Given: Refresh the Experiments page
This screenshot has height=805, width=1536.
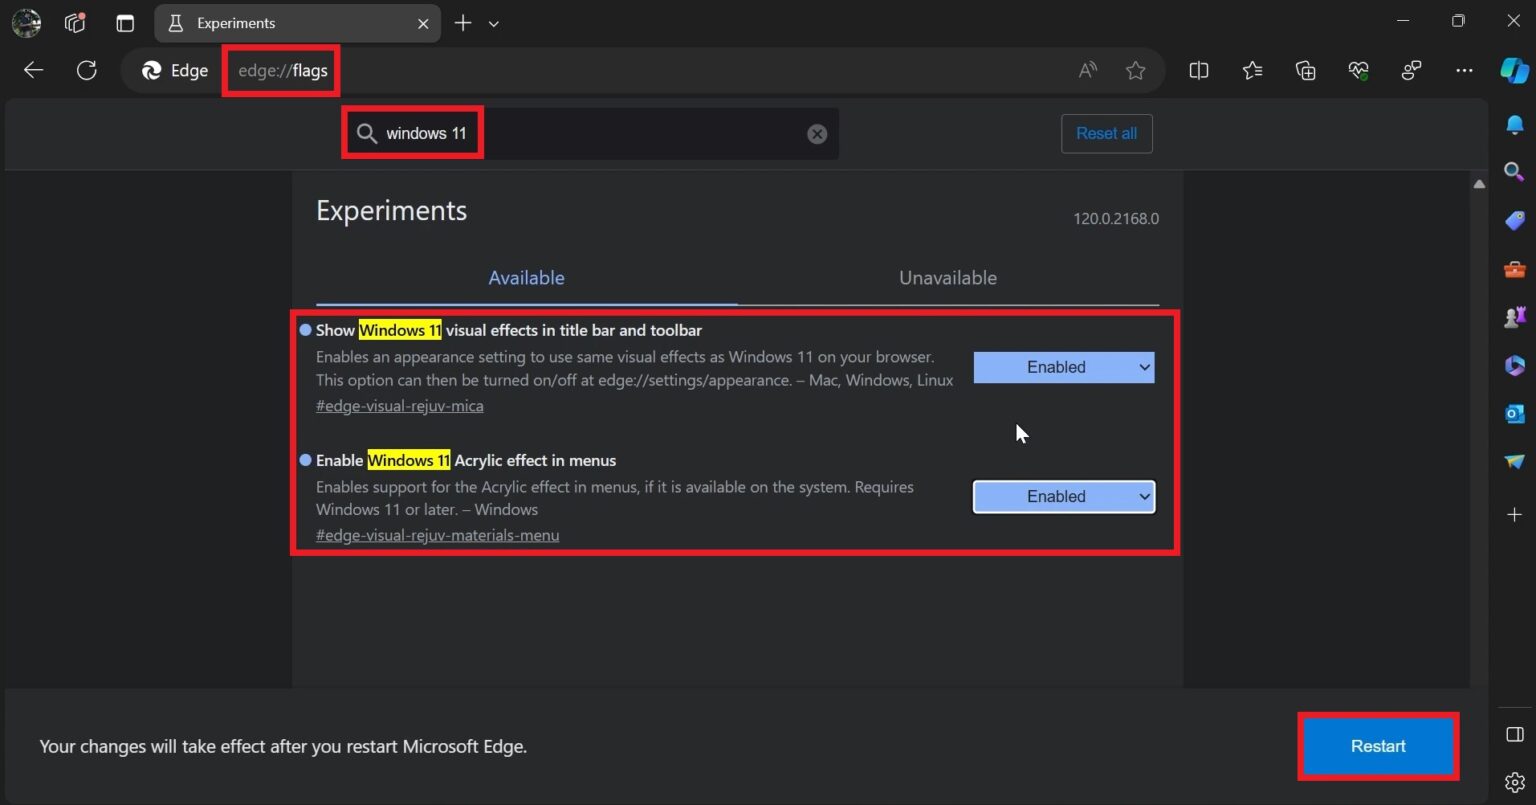Looking at the screenshot, I should click(x=87, y=70).
